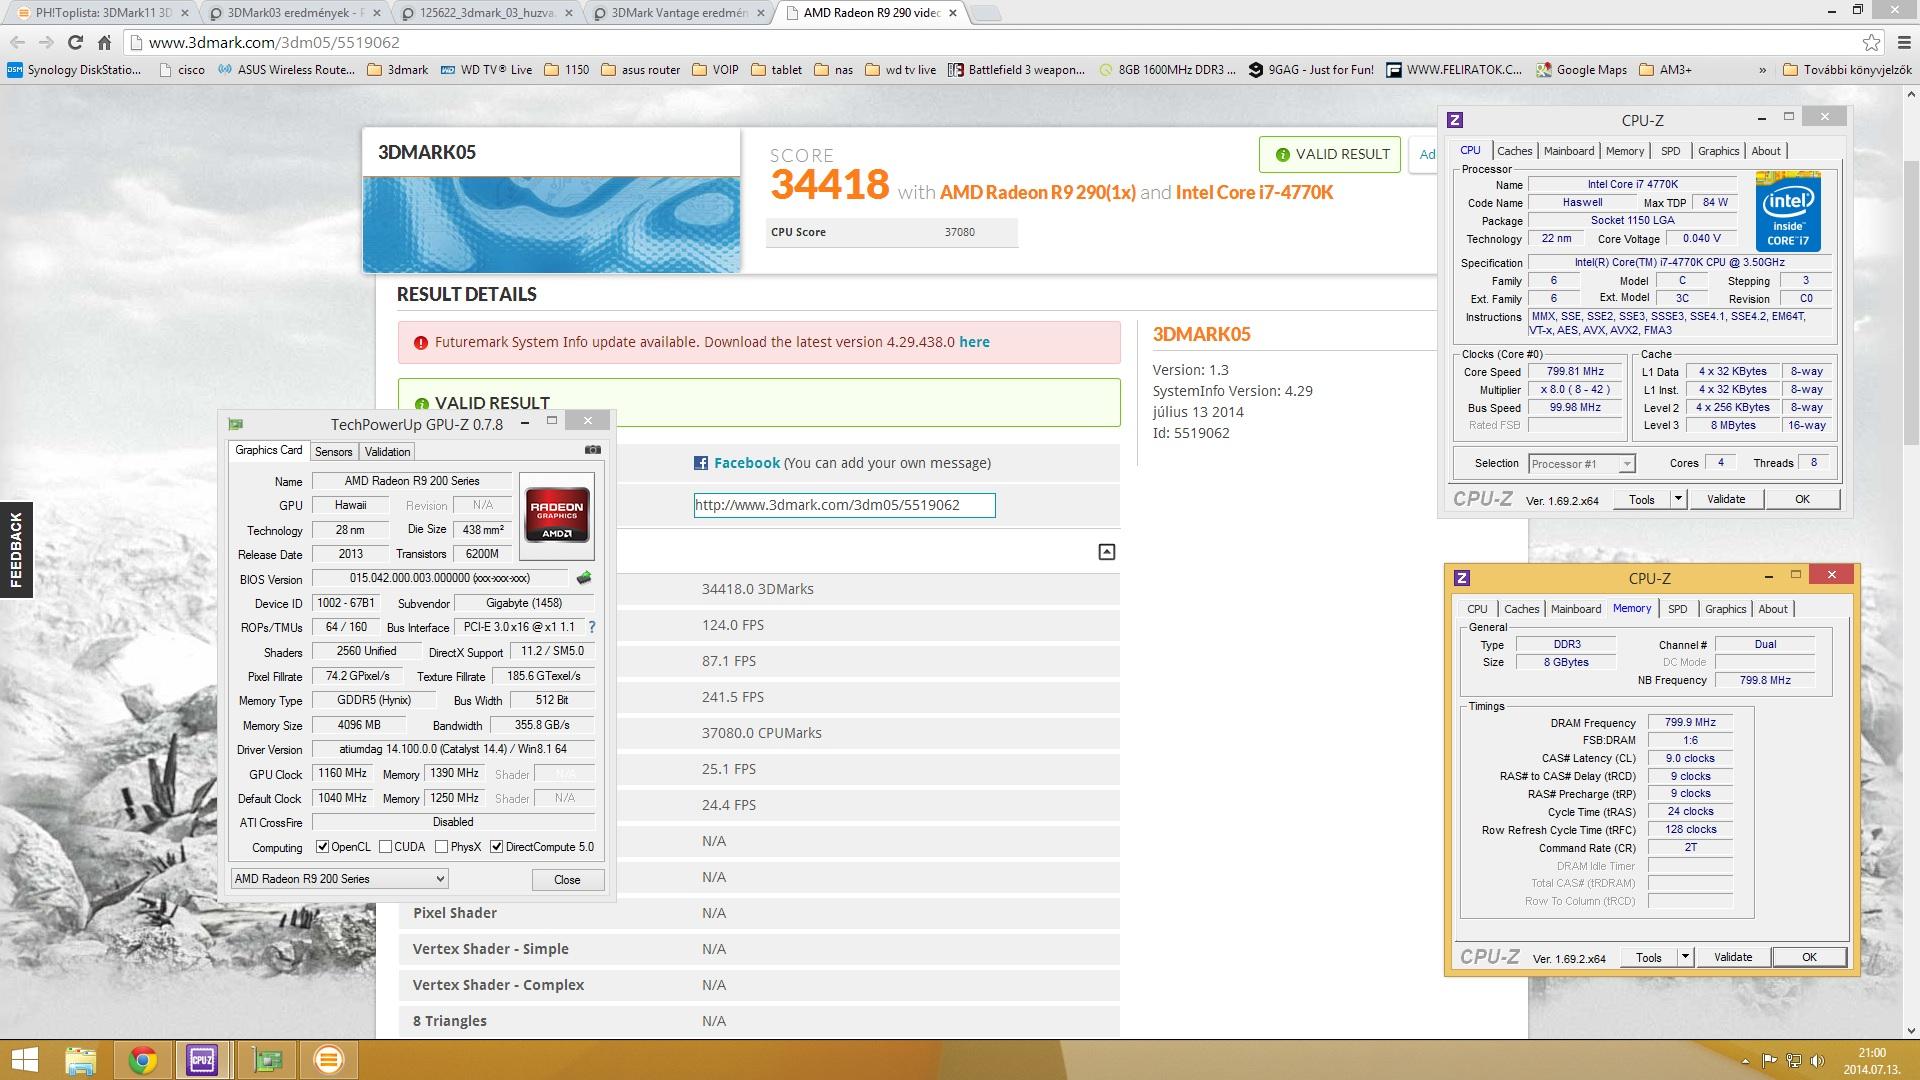Click Chrome's reload page icon
Viewport: 1920px width, 1080px height.
click(x=75, y=42)
